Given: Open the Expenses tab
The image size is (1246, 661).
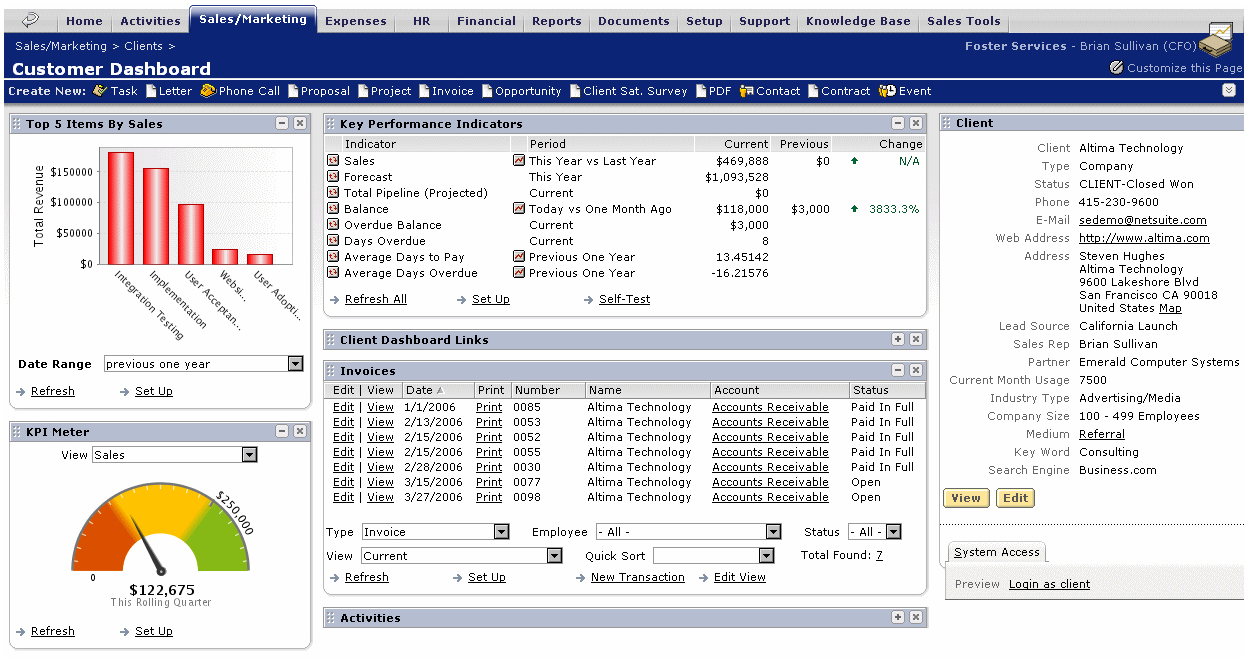Looking at the screenshot, I should tap(355, 21).
